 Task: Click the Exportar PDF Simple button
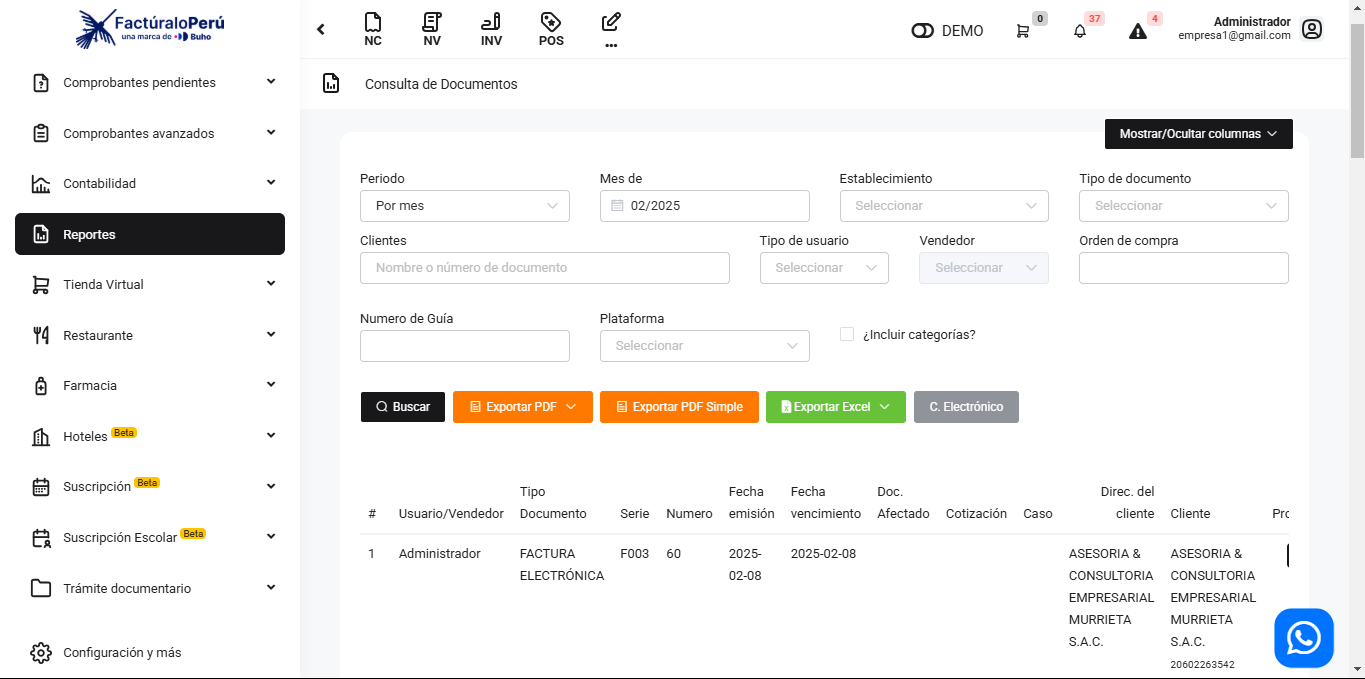[x=679, y=407]
